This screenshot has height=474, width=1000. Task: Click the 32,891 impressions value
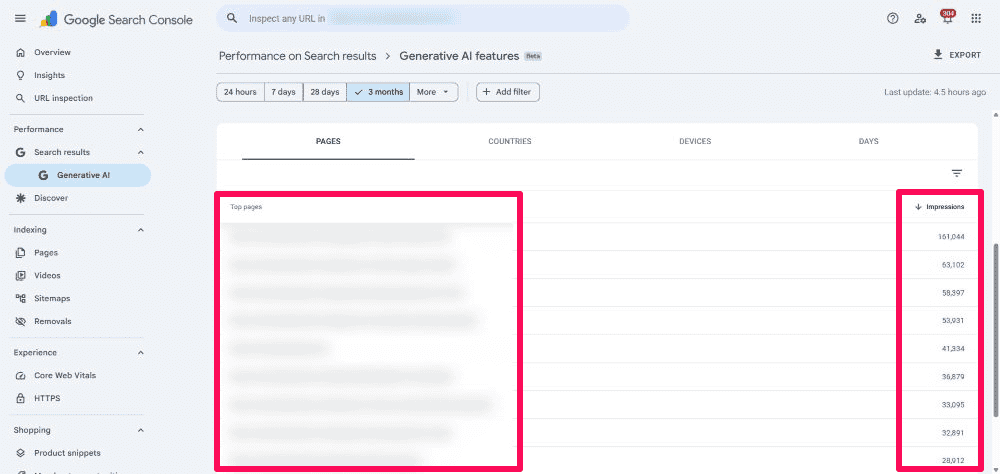(x=953, y=433)
